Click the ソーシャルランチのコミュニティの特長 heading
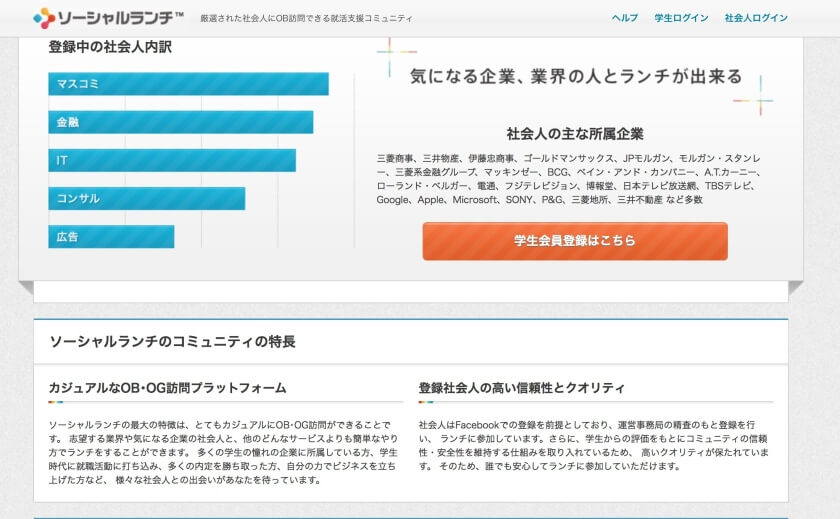Screen dimensions: 840x519 pyautogui.click(x=172, y=342)
